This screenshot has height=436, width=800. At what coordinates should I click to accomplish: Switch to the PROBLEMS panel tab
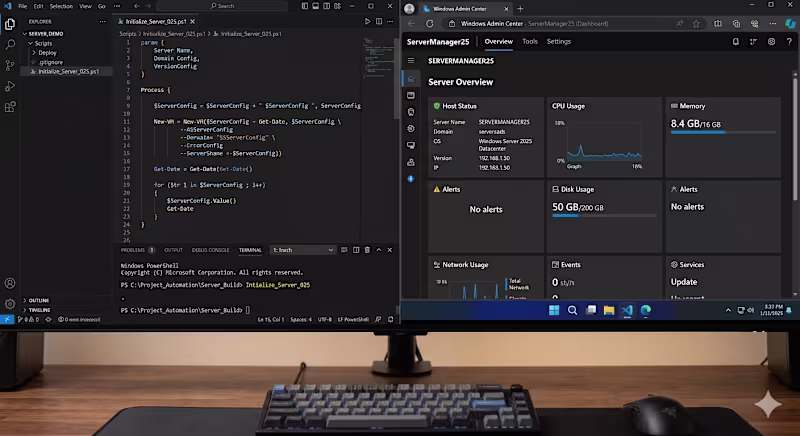137,250
